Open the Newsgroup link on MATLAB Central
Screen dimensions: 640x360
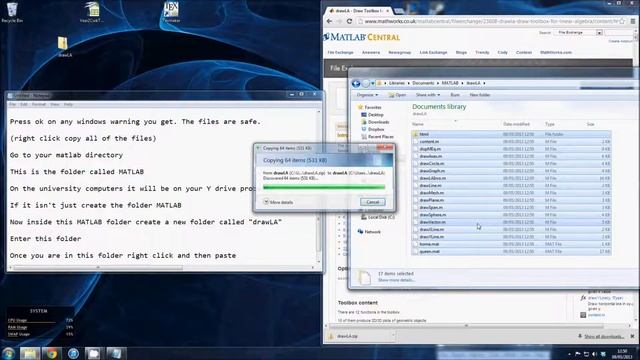point(400,53)
